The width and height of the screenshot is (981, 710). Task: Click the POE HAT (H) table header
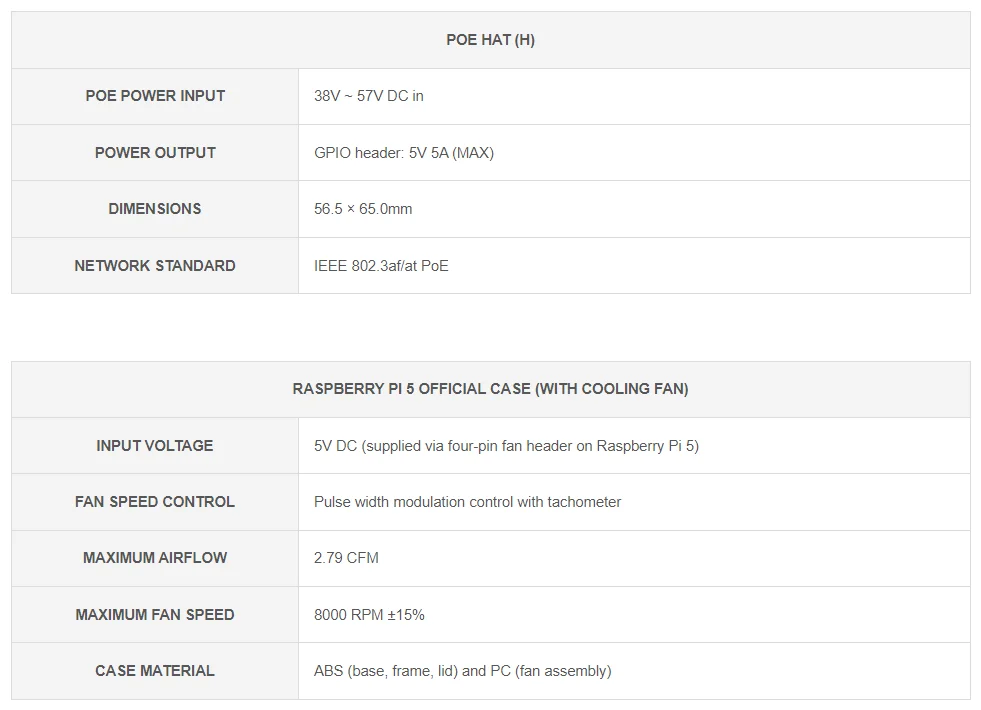[490, 40]
